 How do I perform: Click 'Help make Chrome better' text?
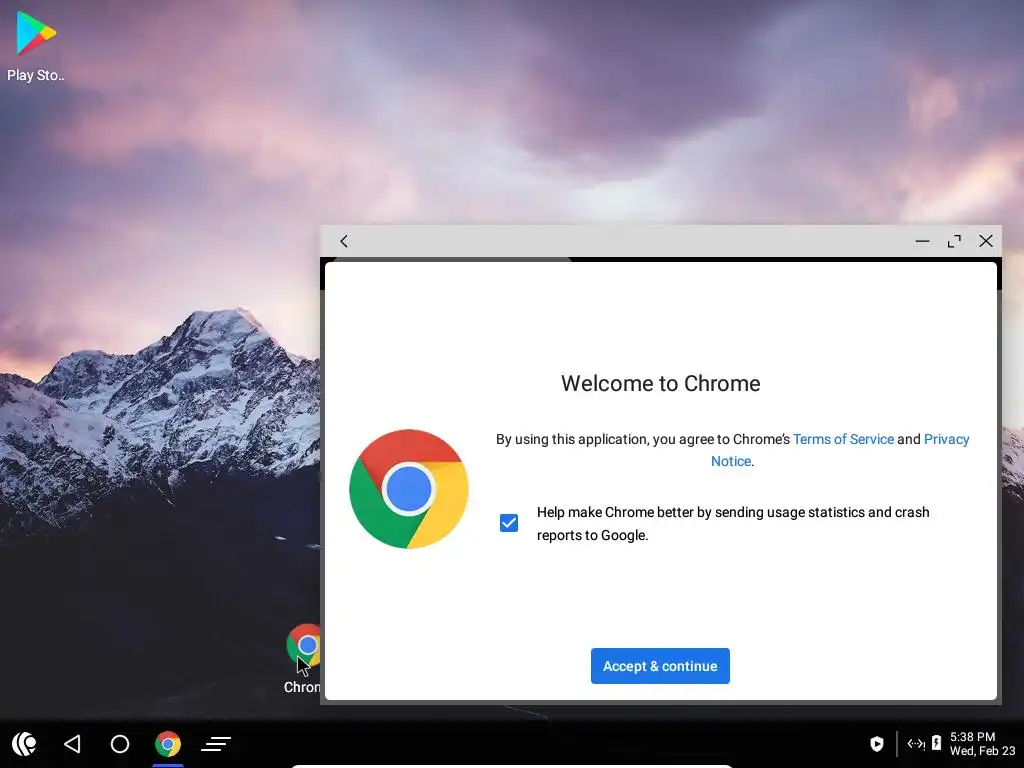[x=733, y=524]
